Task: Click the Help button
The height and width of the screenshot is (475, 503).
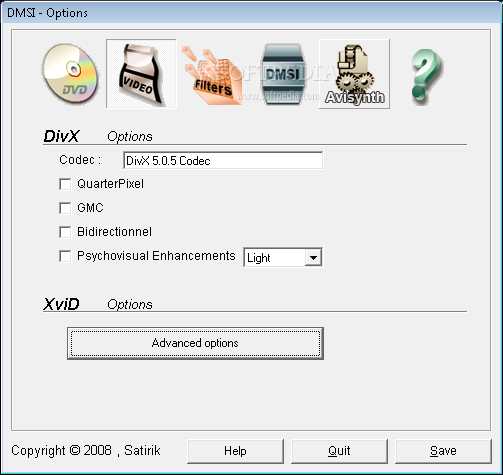Action: (x=235, y=451)
